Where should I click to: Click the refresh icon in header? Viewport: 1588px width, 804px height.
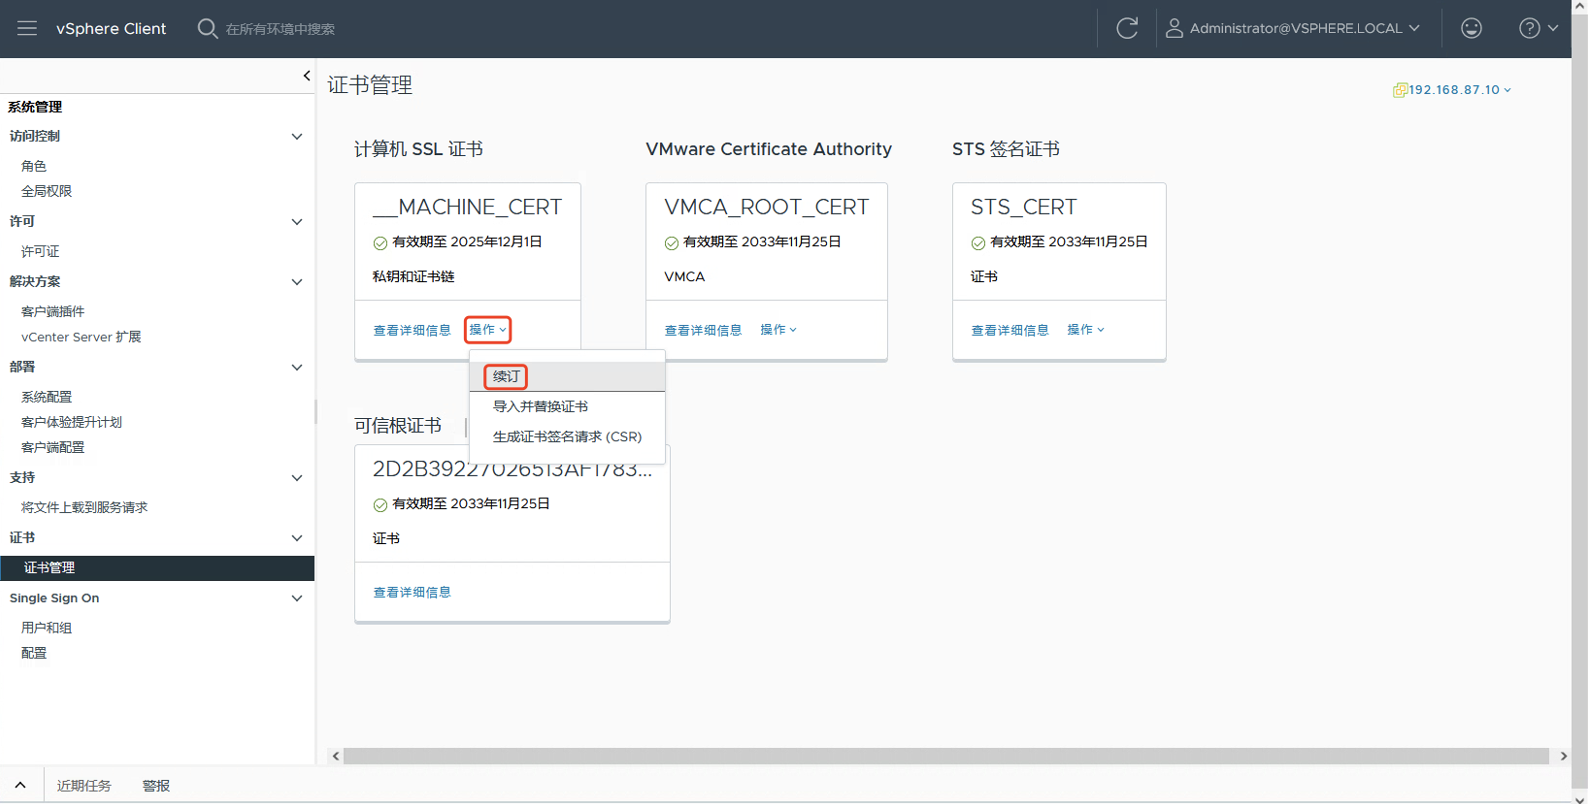point(1127,28)
